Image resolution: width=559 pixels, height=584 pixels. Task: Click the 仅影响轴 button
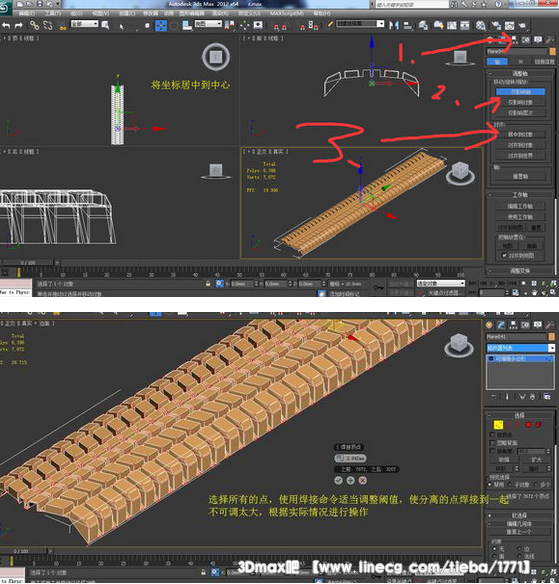pos(521,92)
